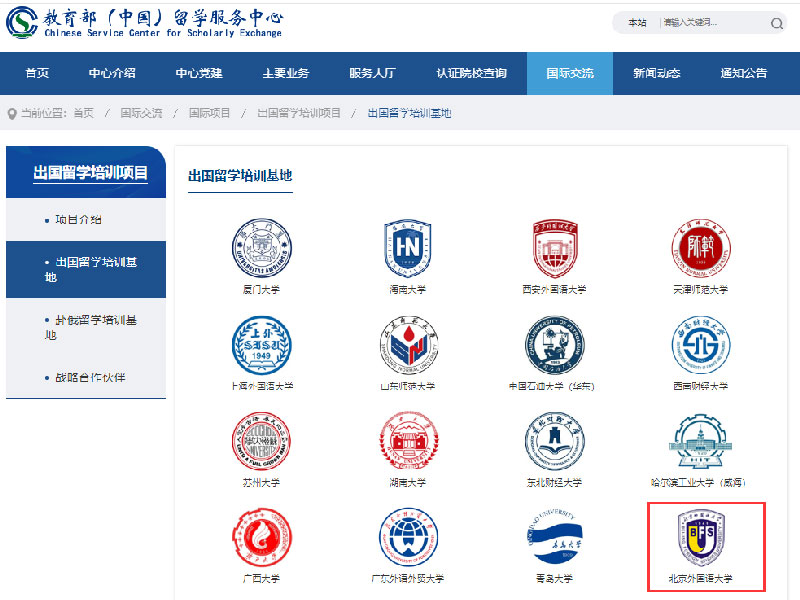Select the 天津师范大学 crest
This screenshot has width=800, height=600.
[x=702, y=250]
